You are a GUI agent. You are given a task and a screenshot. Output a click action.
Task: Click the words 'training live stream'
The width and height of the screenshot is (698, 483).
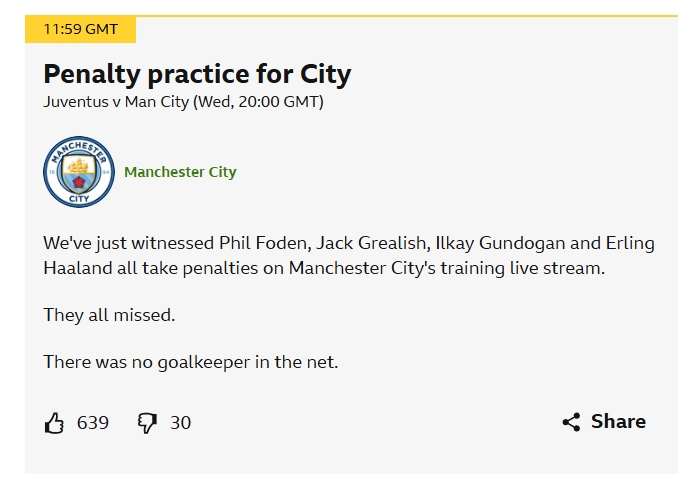click(523, 268)
